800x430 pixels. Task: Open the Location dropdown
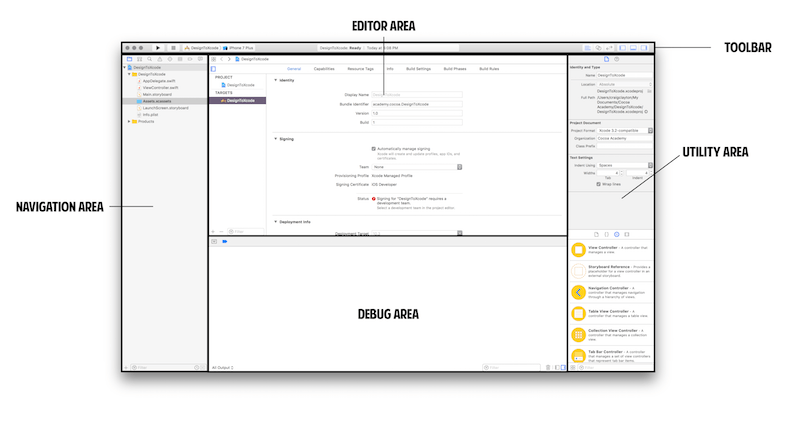(x=624, y=84)
